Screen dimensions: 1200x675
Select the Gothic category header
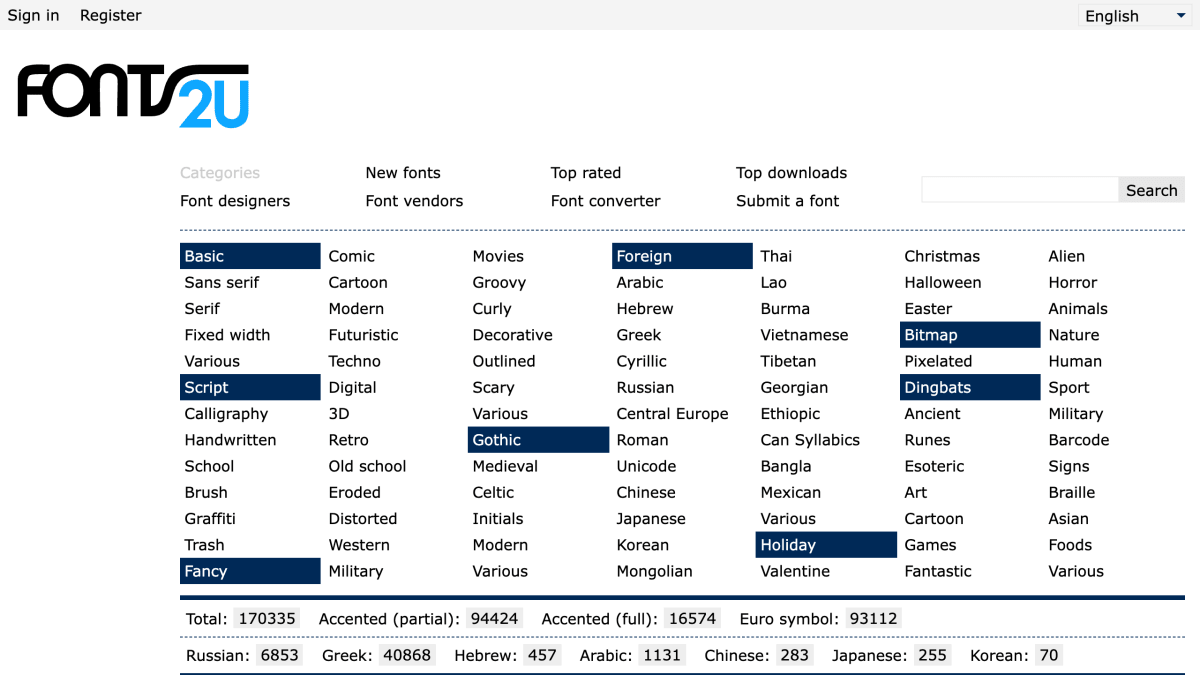pyautogui.click(x=538, y=440)
